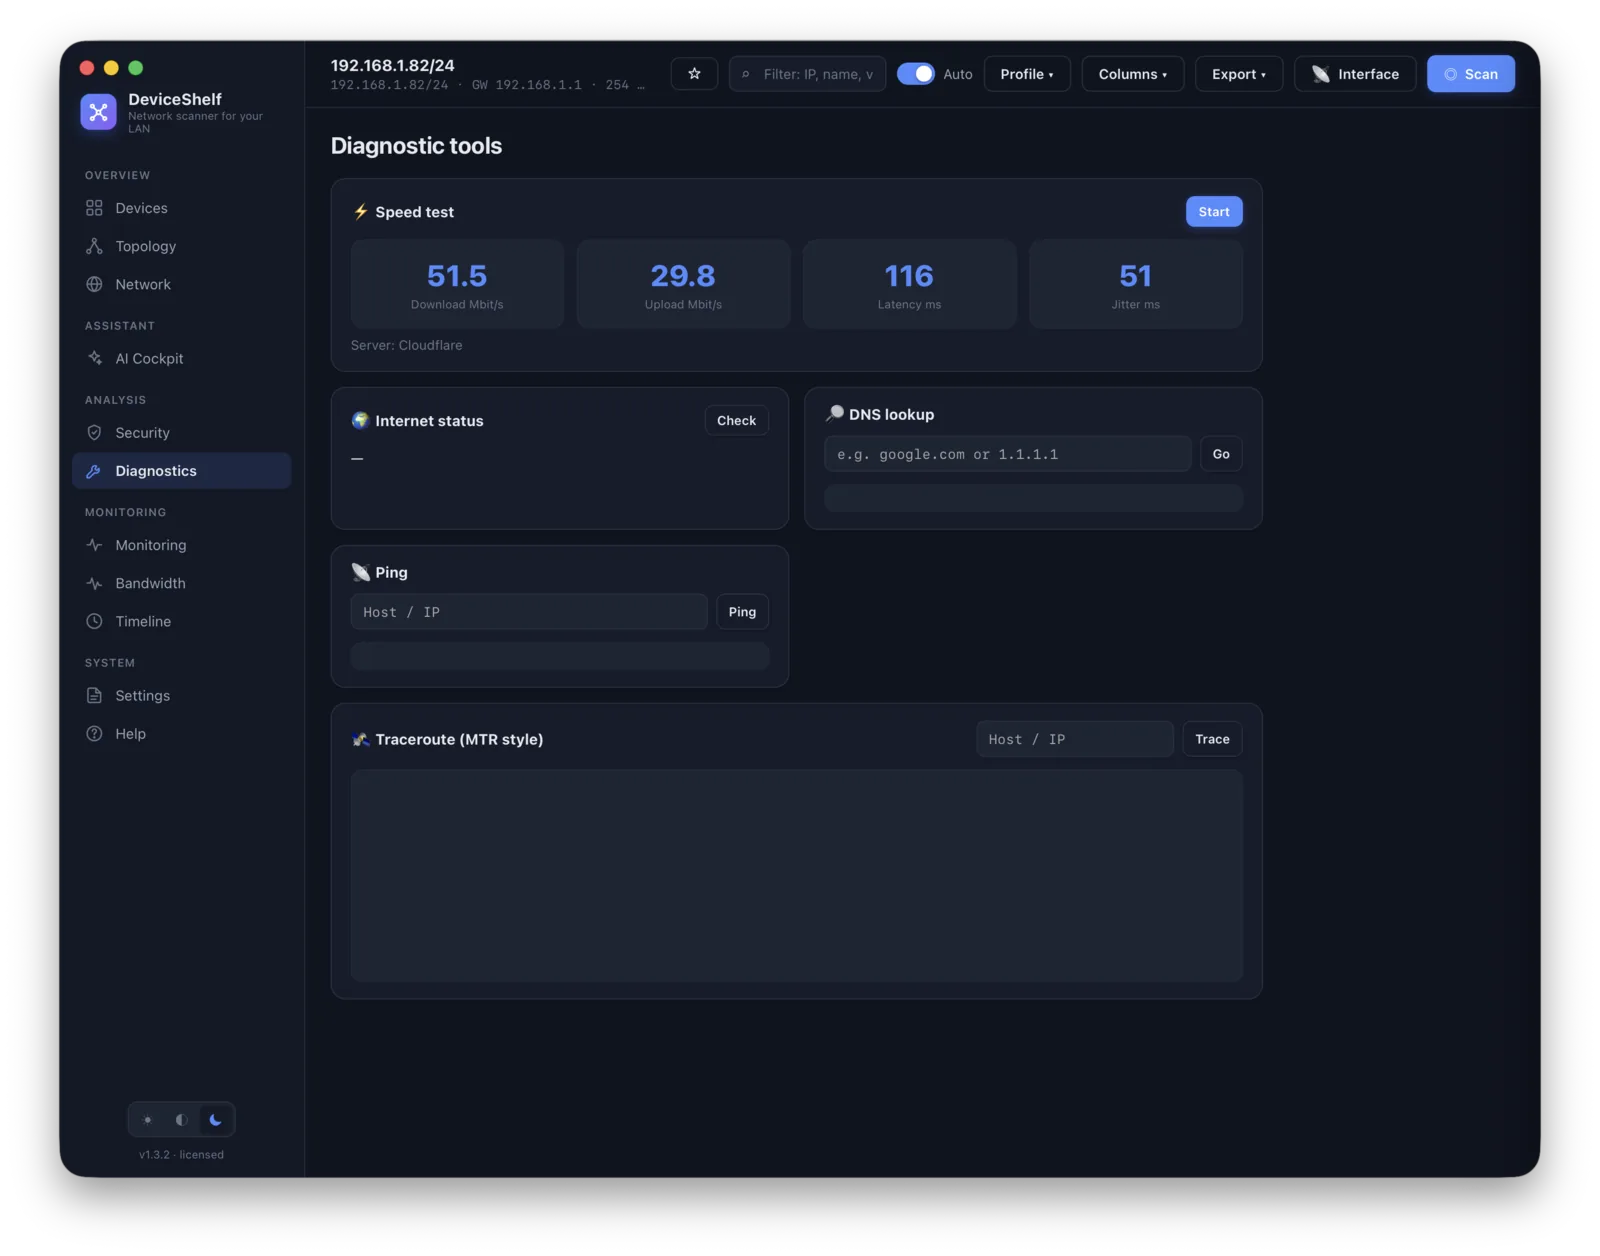
Task: Click the Ping button
Action: pyautogui.click(x=742, y=612)
